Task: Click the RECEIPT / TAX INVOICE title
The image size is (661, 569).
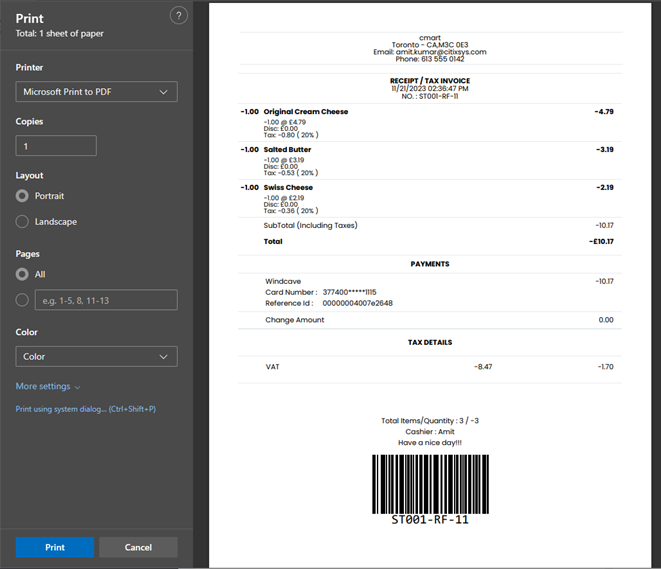Action: point(429,80)
